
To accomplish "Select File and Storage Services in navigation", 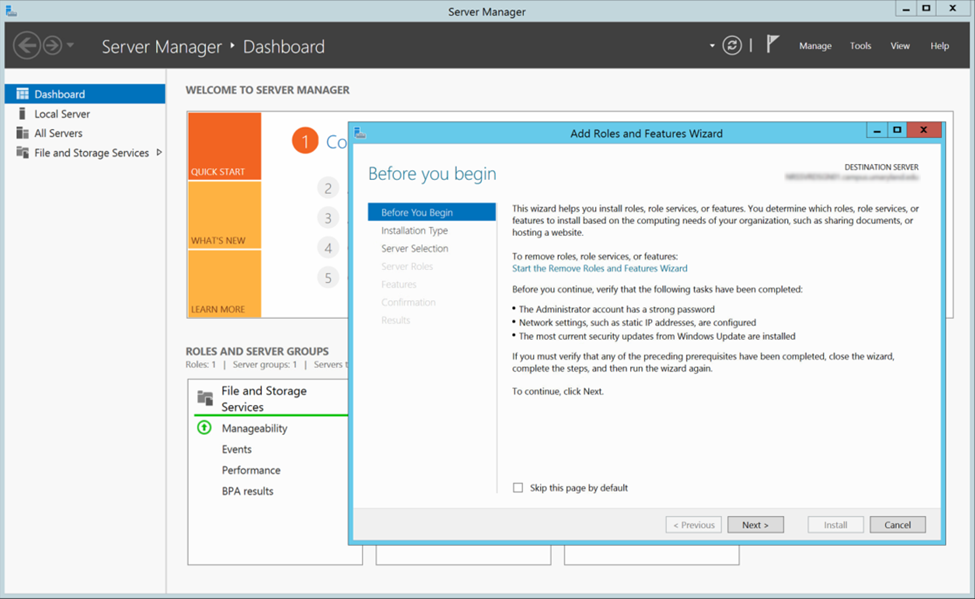I will [x=85, y=153].
